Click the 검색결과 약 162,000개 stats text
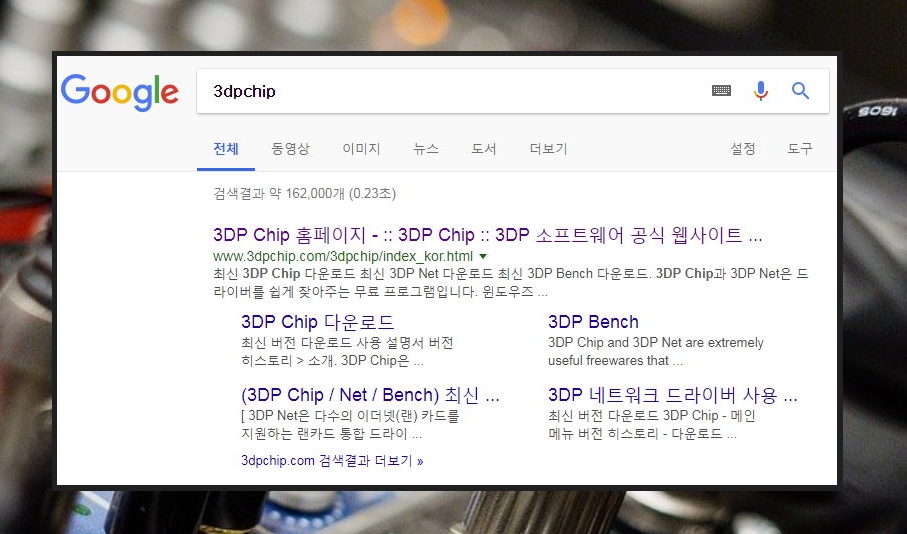 [304, 193]
